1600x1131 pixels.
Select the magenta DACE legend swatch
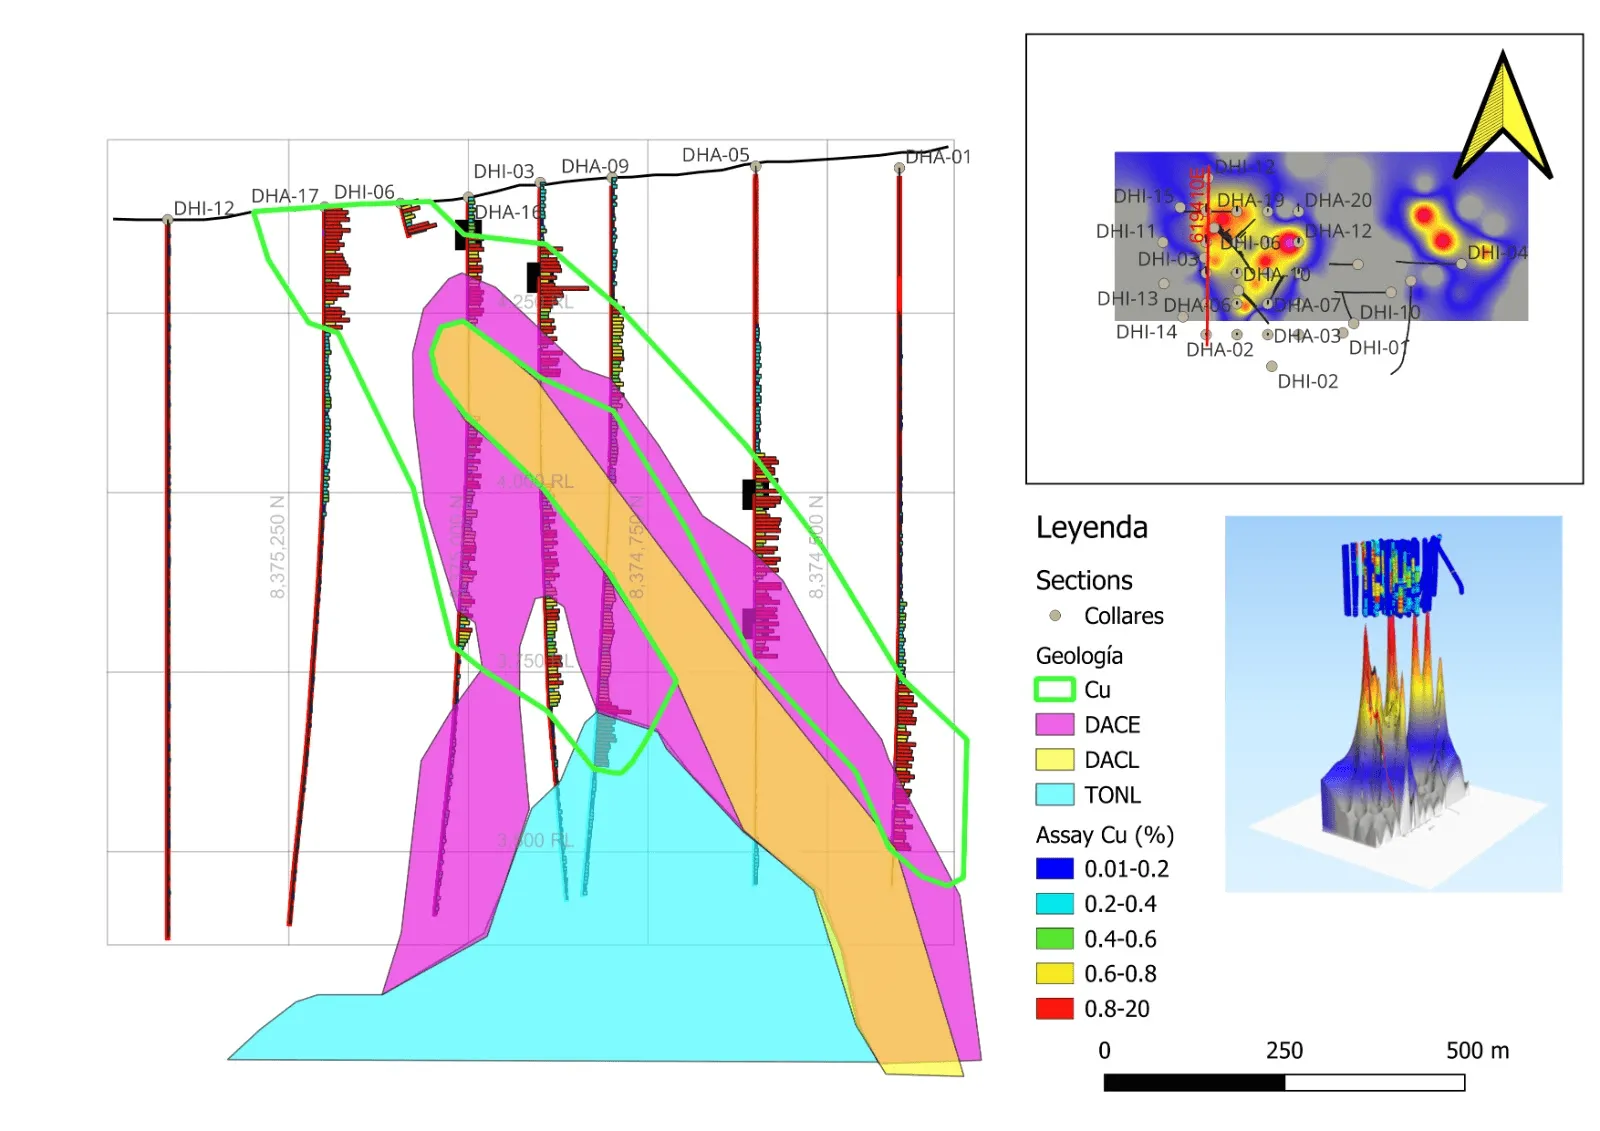pos(1054,724)
